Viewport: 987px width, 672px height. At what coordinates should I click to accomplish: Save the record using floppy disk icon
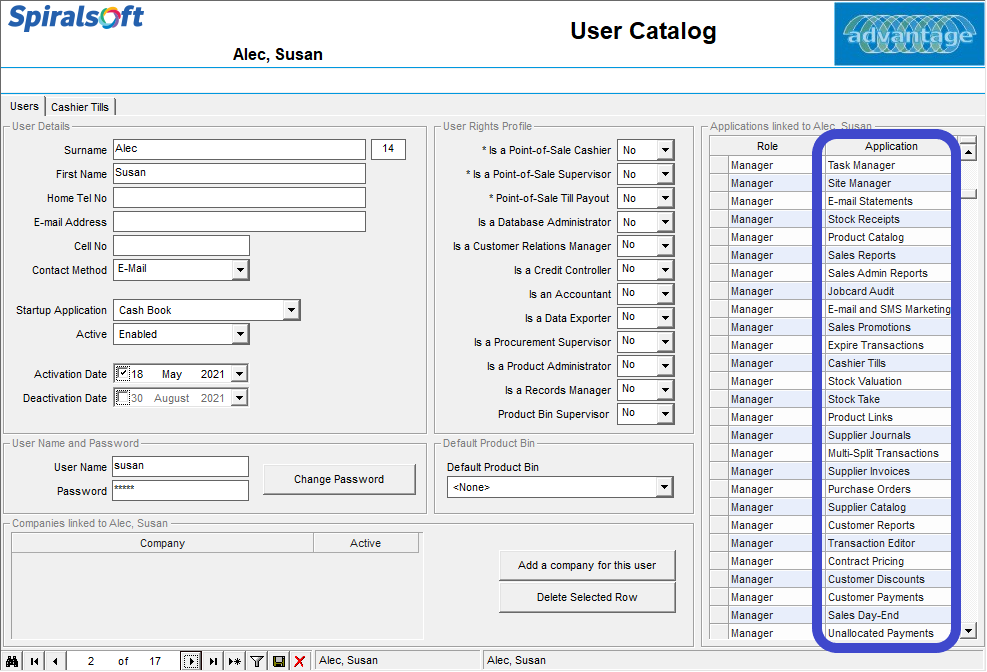(x=279, y=661)
